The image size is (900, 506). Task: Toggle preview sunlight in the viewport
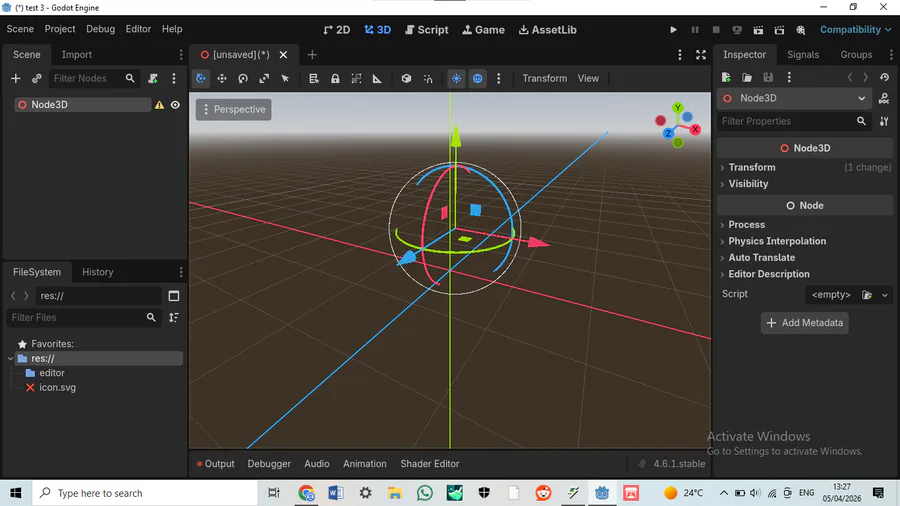456,79
